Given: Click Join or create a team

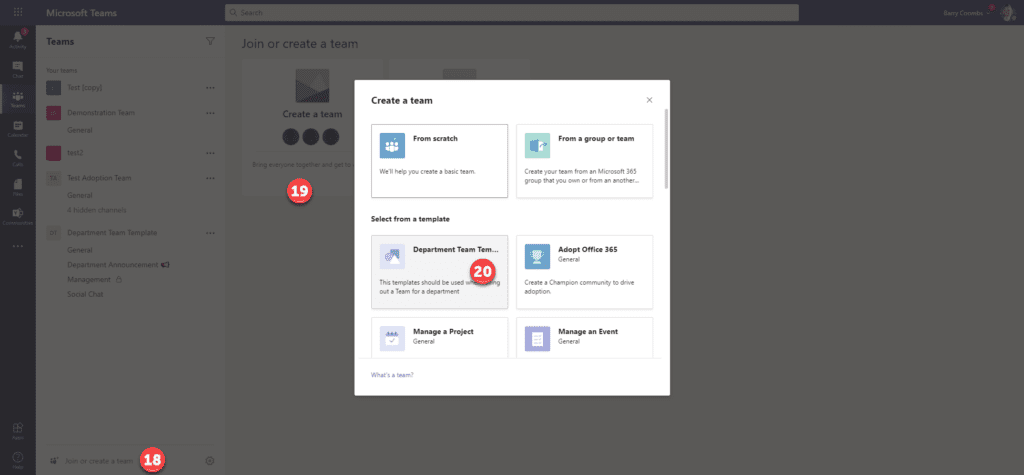Looking at the screenshot, I should (98, 461).
